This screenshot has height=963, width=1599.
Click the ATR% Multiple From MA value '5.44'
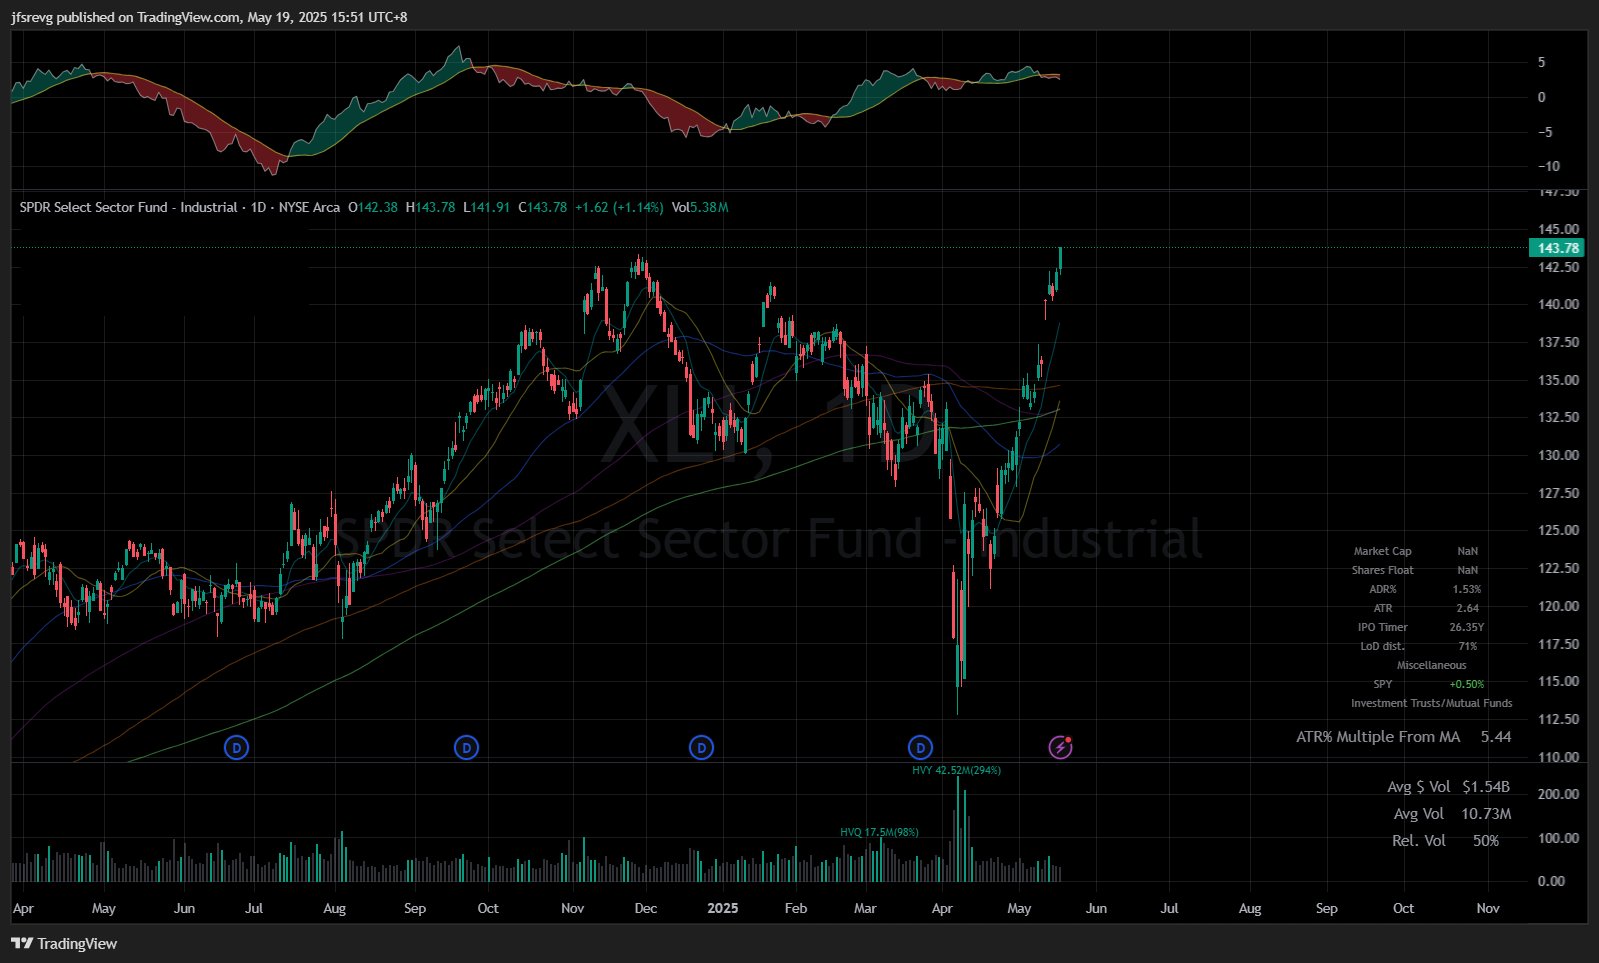pos(1496,737)
